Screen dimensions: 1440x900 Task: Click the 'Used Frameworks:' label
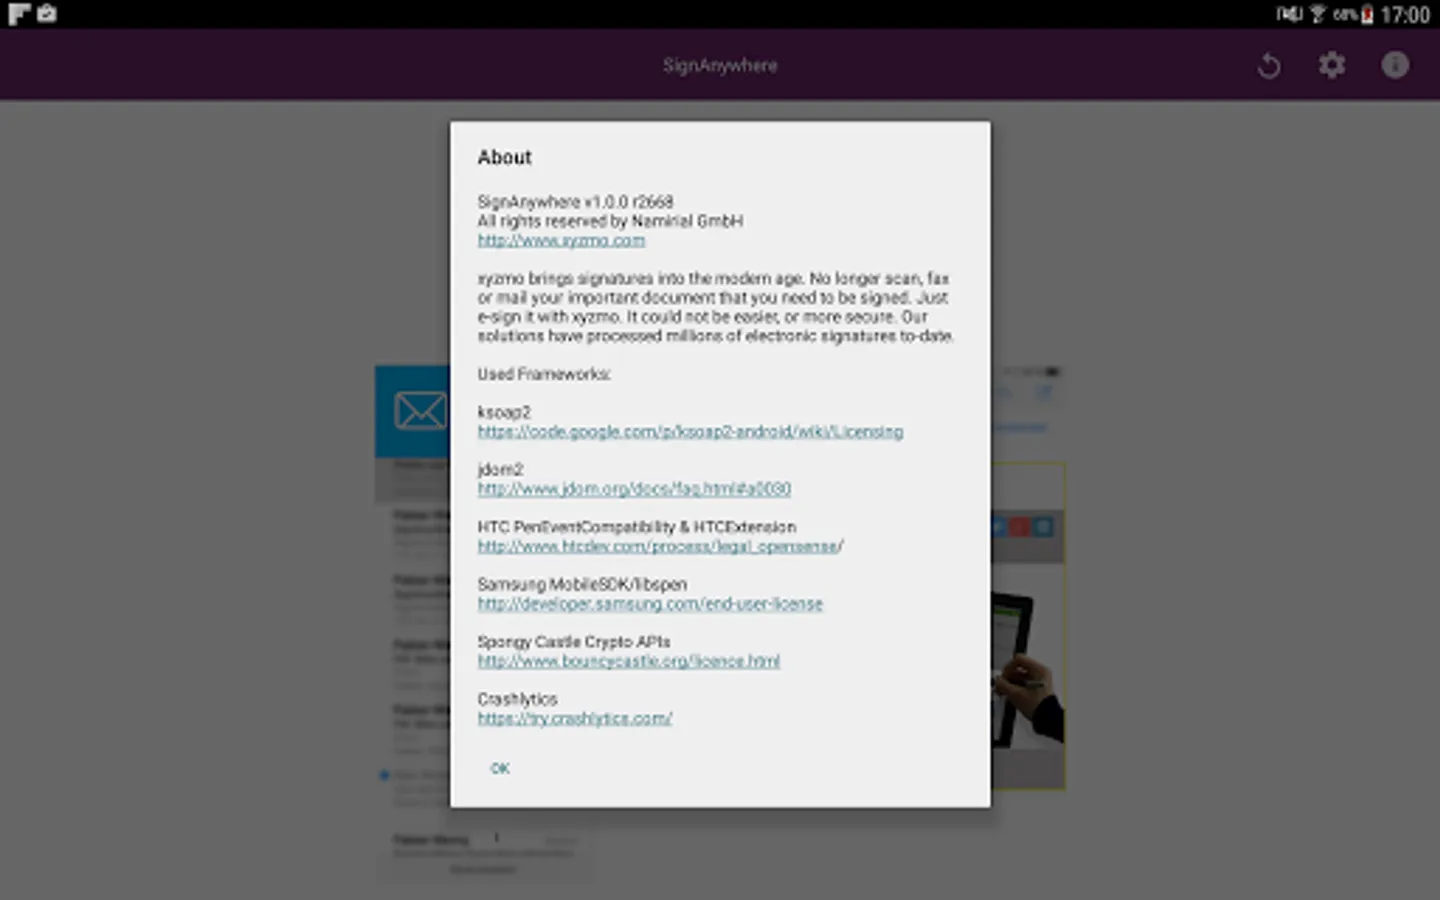click(x=543, y=374)
